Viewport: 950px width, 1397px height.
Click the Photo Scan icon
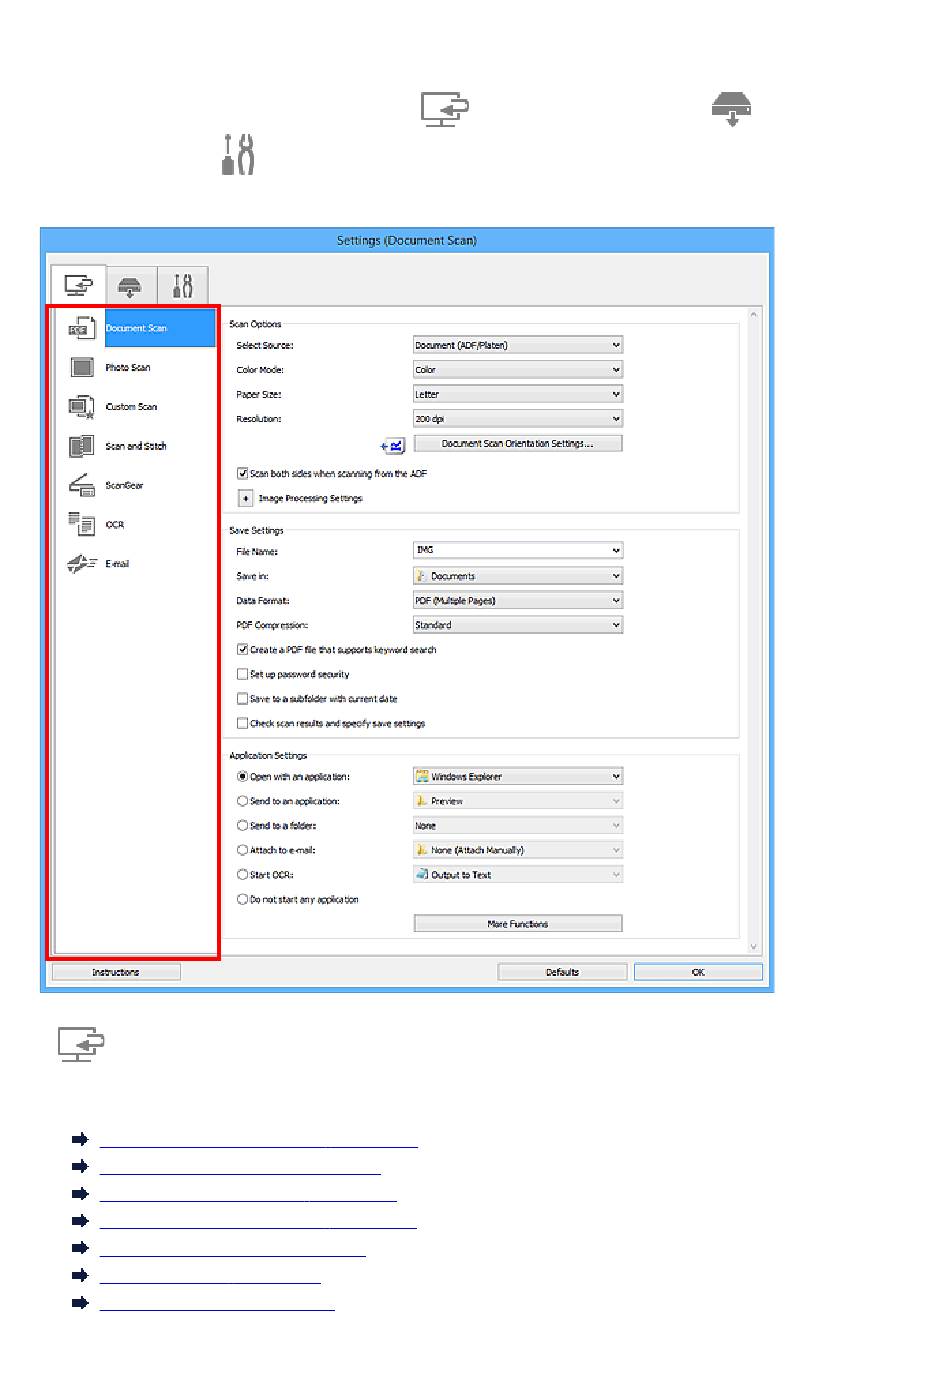point(82,367)
